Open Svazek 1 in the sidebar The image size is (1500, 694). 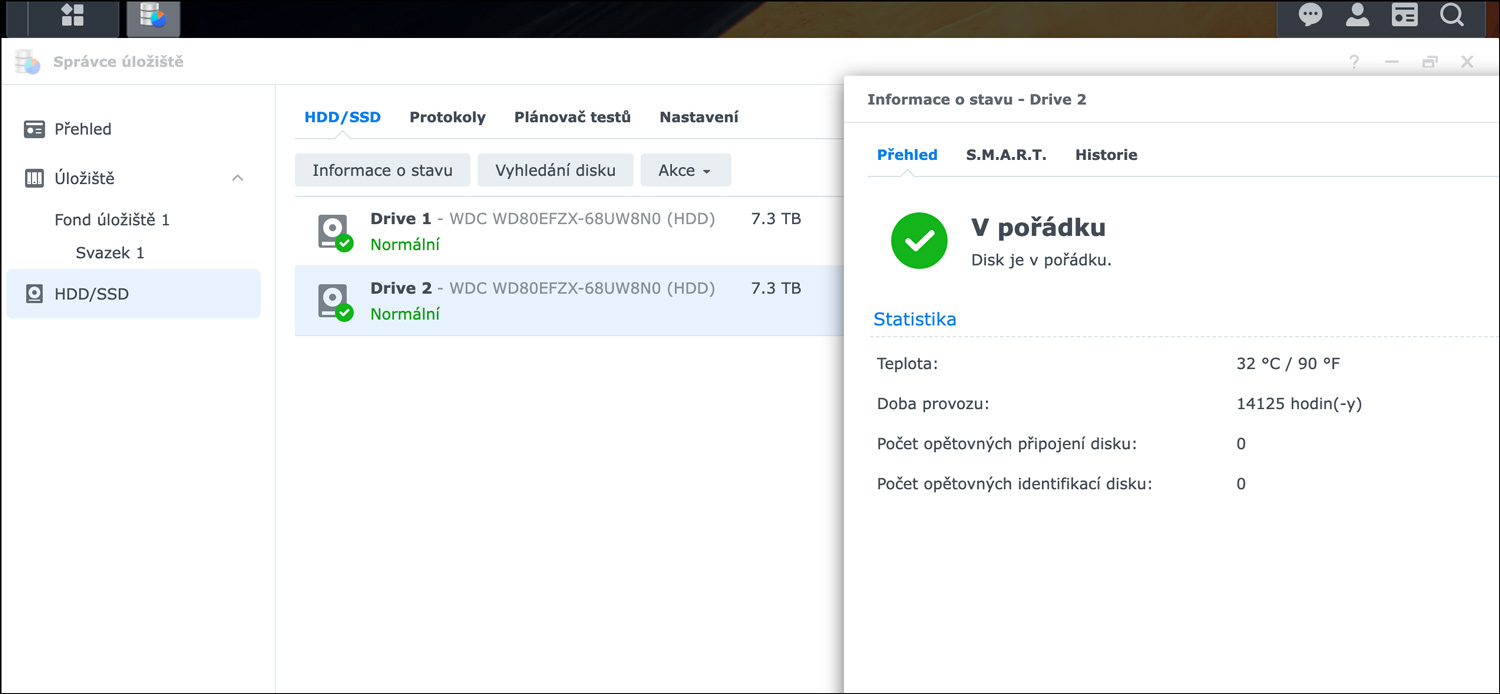tap(110, 253)
